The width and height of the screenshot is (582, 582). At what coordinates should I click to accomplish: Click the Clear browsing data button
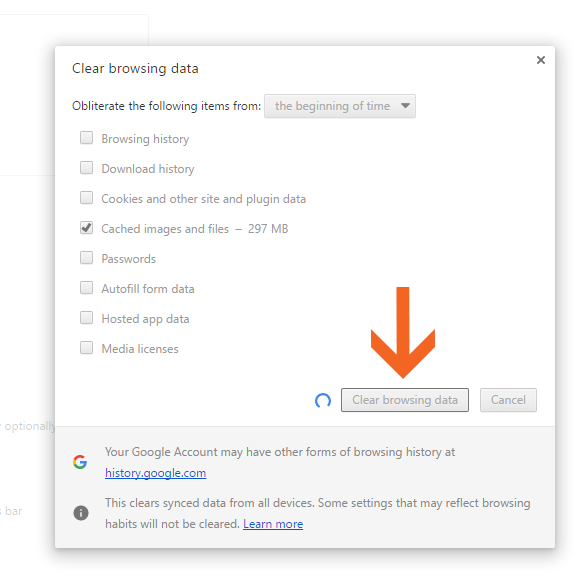coord(405,400)
